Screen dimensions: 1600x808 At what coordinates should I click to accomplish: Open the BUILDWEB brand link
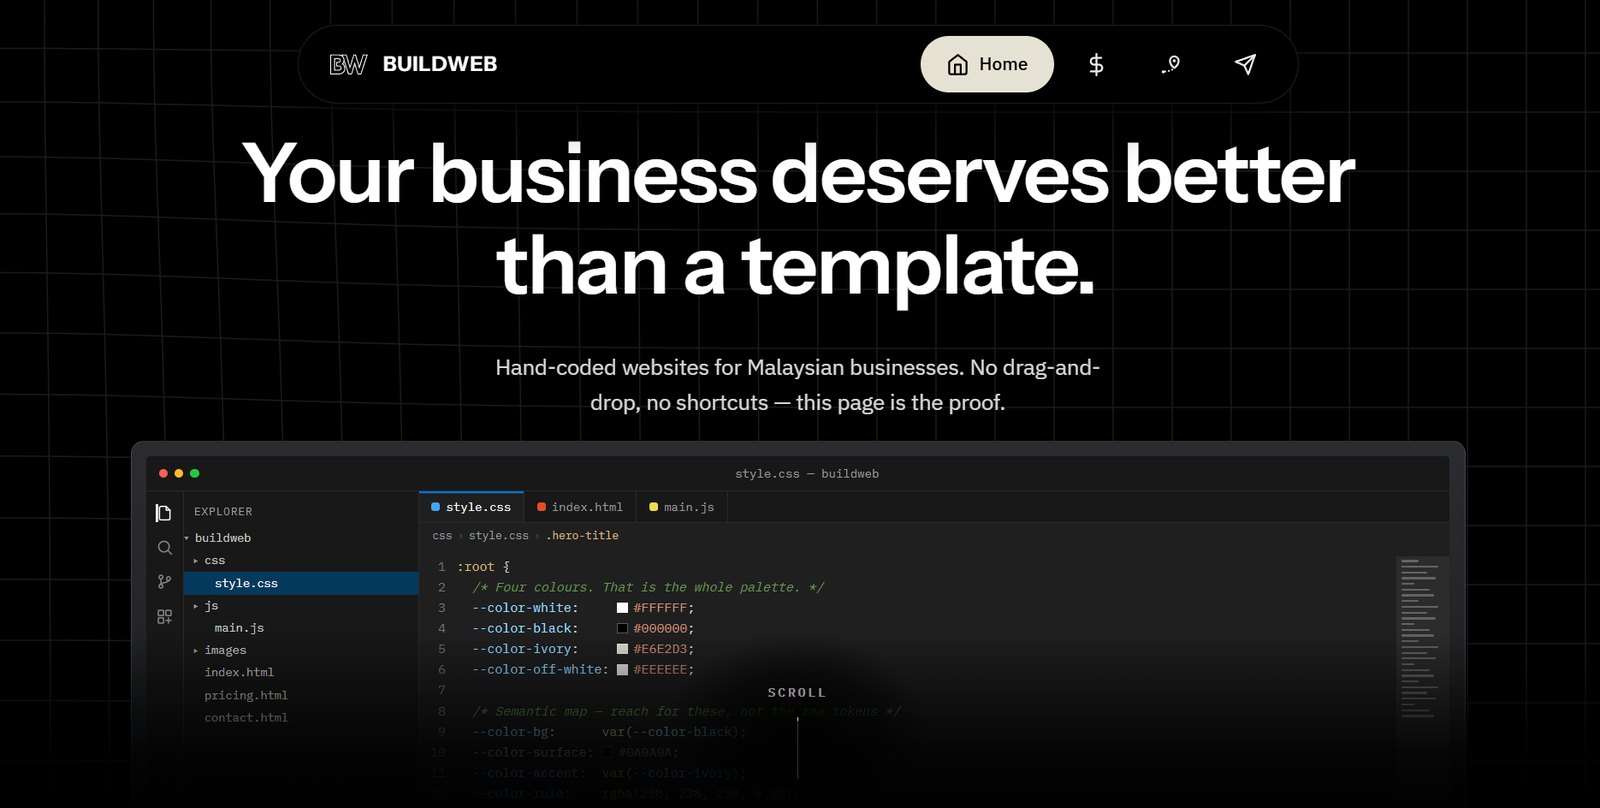(439, 64)
